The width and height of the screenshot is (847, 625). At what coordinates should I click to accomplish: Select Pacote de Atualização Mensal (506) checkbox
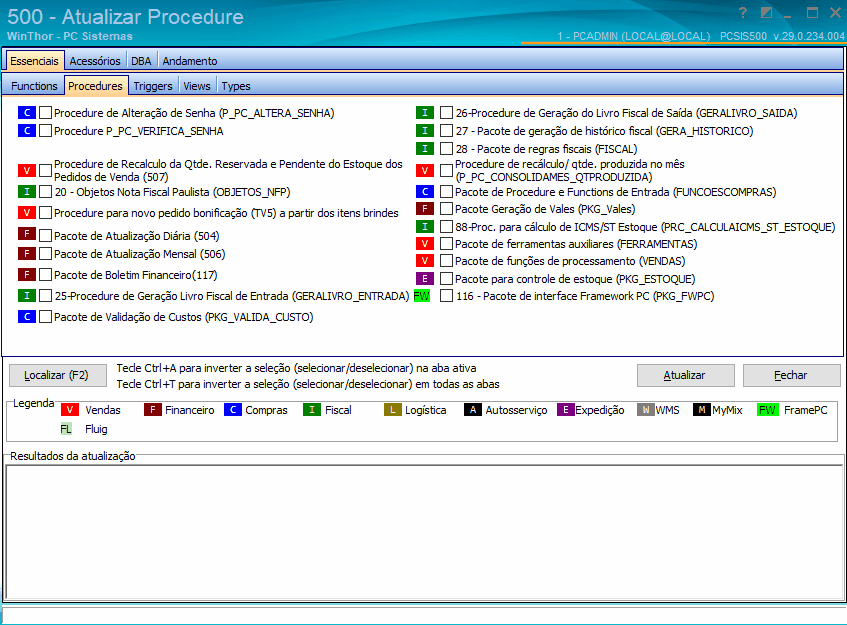pyautogui.click(x=45, y=254)
